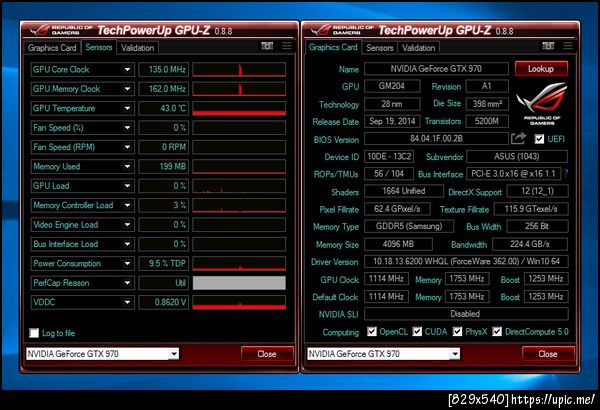Open PerfCap Reason dropdown
Viewport: 600px width, 410px height.
coord(127,283)
